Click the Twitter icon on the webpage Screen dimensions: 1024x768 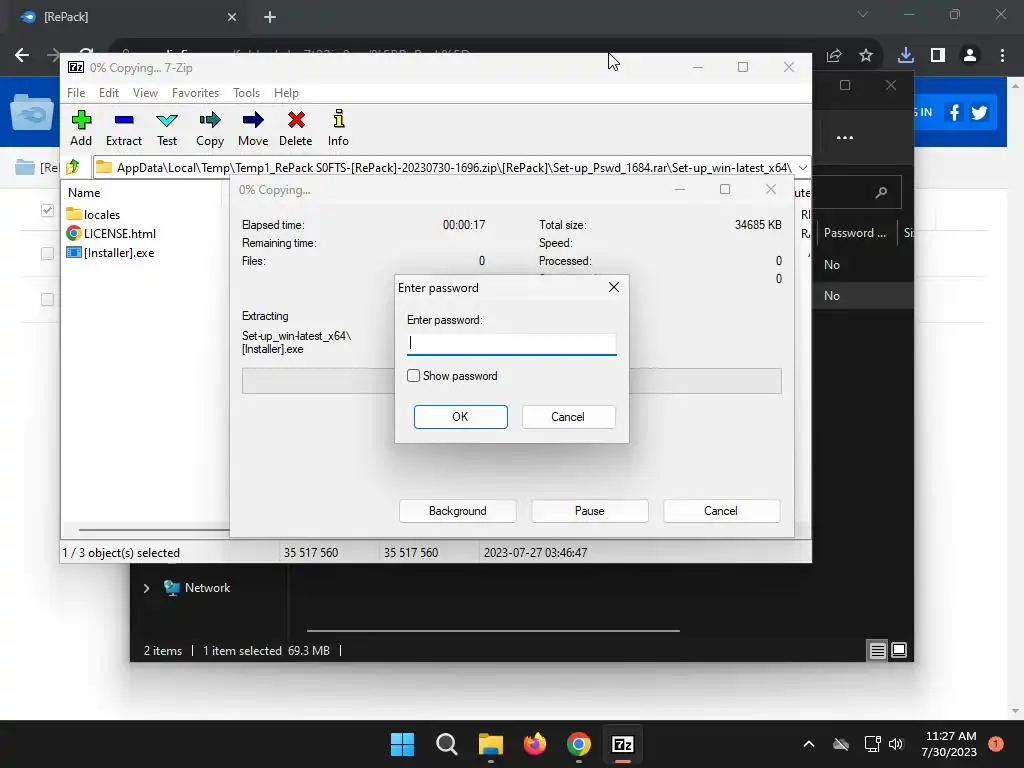[x=979, y=112]
